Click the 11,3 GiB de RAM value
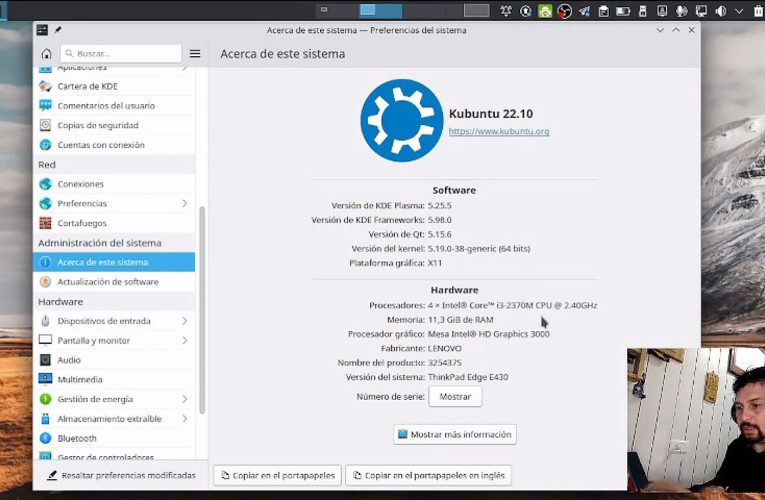The image size is (765, 500). (461, 320)
